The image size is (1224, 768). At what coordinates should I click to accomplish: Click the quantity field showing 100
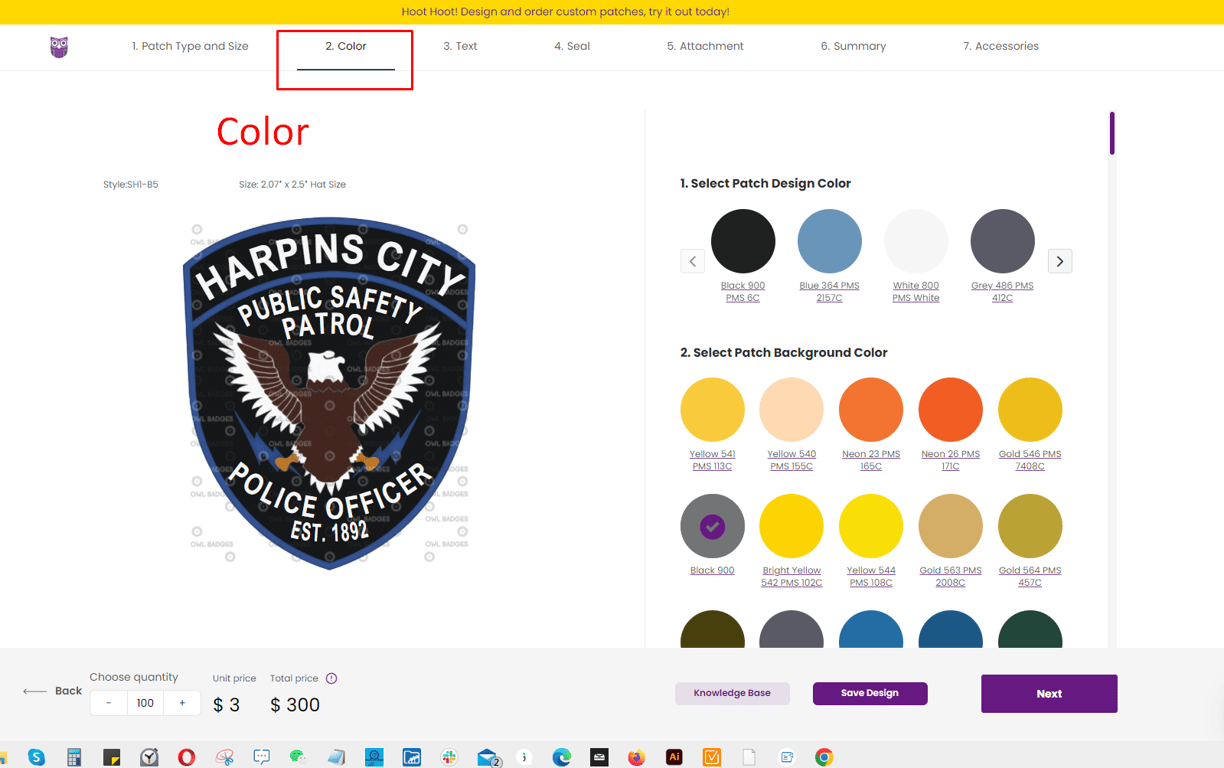(x=145, y=703)
